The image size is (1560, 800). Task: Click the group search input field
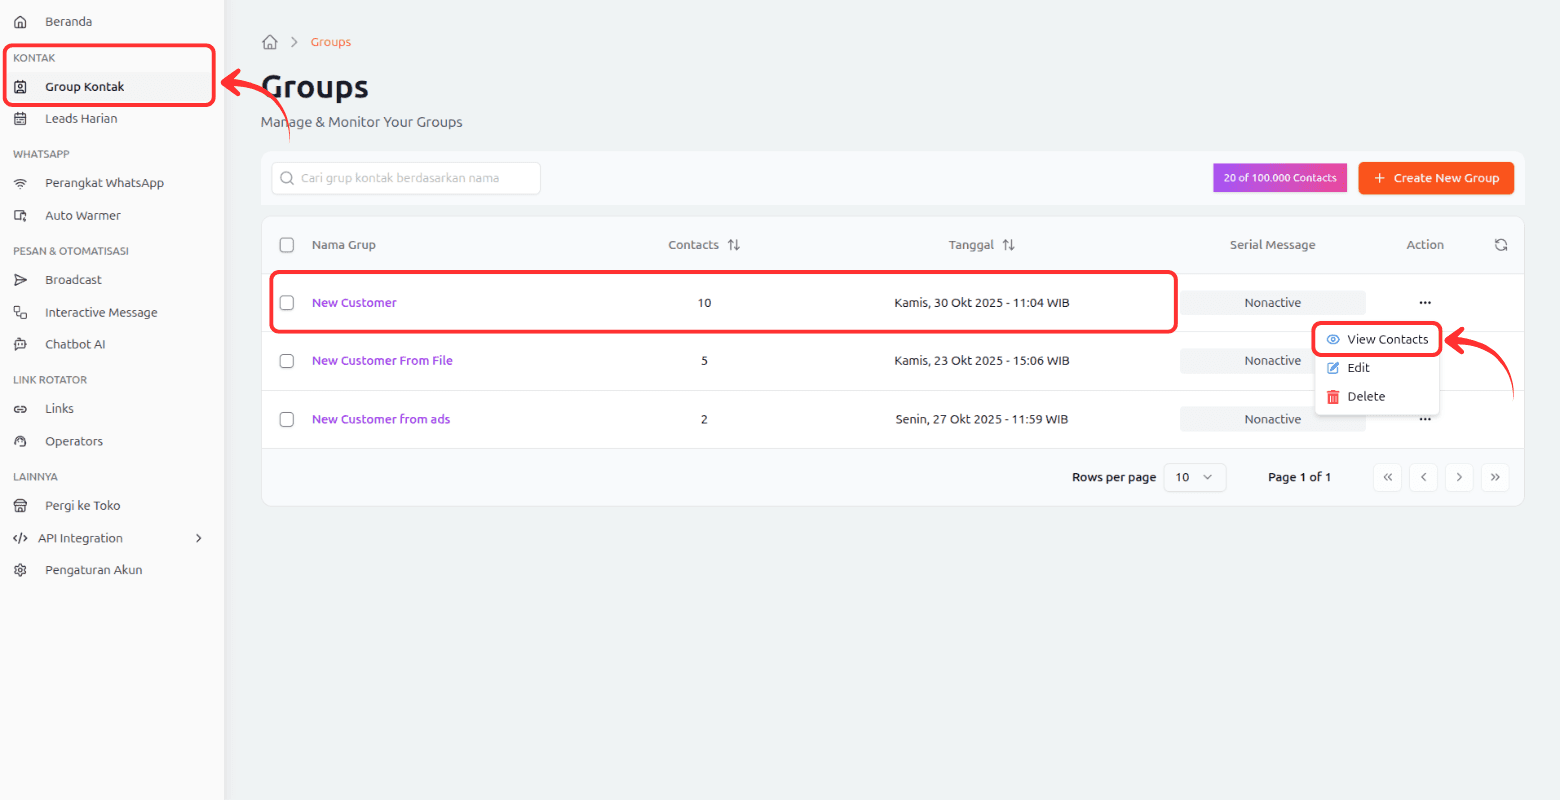point(406,178)
